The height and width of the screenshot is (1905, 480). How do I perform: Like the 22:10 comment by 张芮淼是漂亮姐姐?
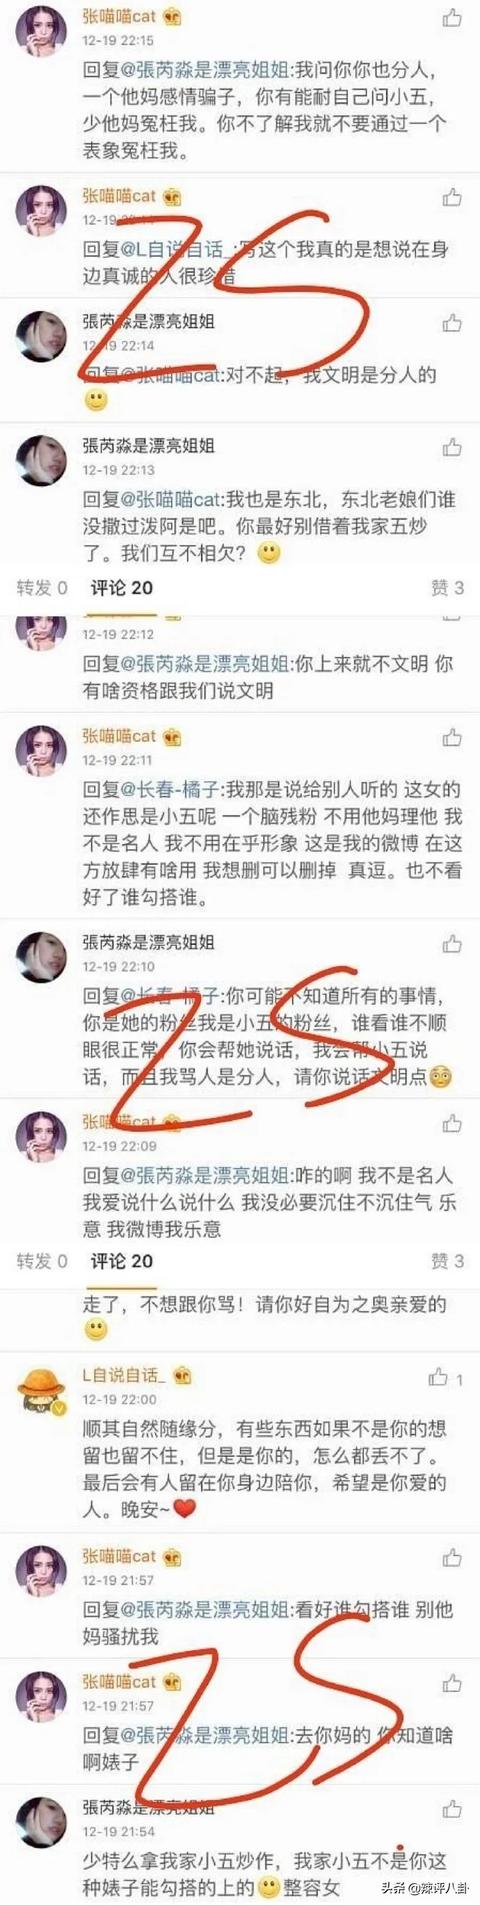coord(452,943)
